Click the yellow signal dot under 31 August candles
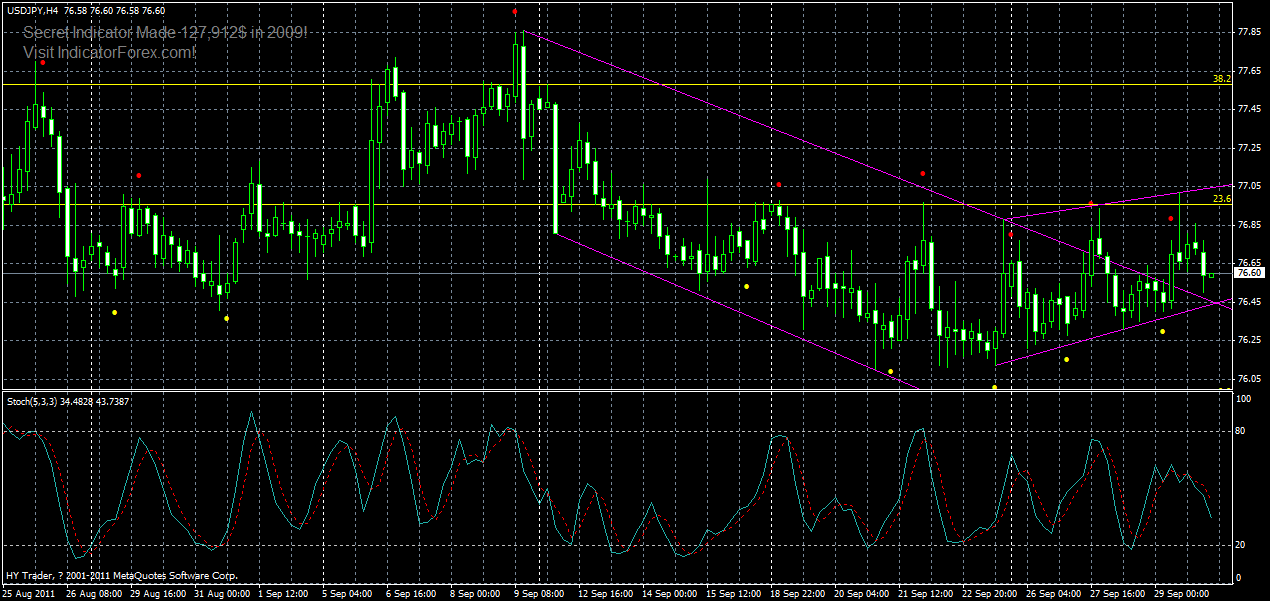The image size is (1270, 601). pyautogui.click(x=227, y=318)
